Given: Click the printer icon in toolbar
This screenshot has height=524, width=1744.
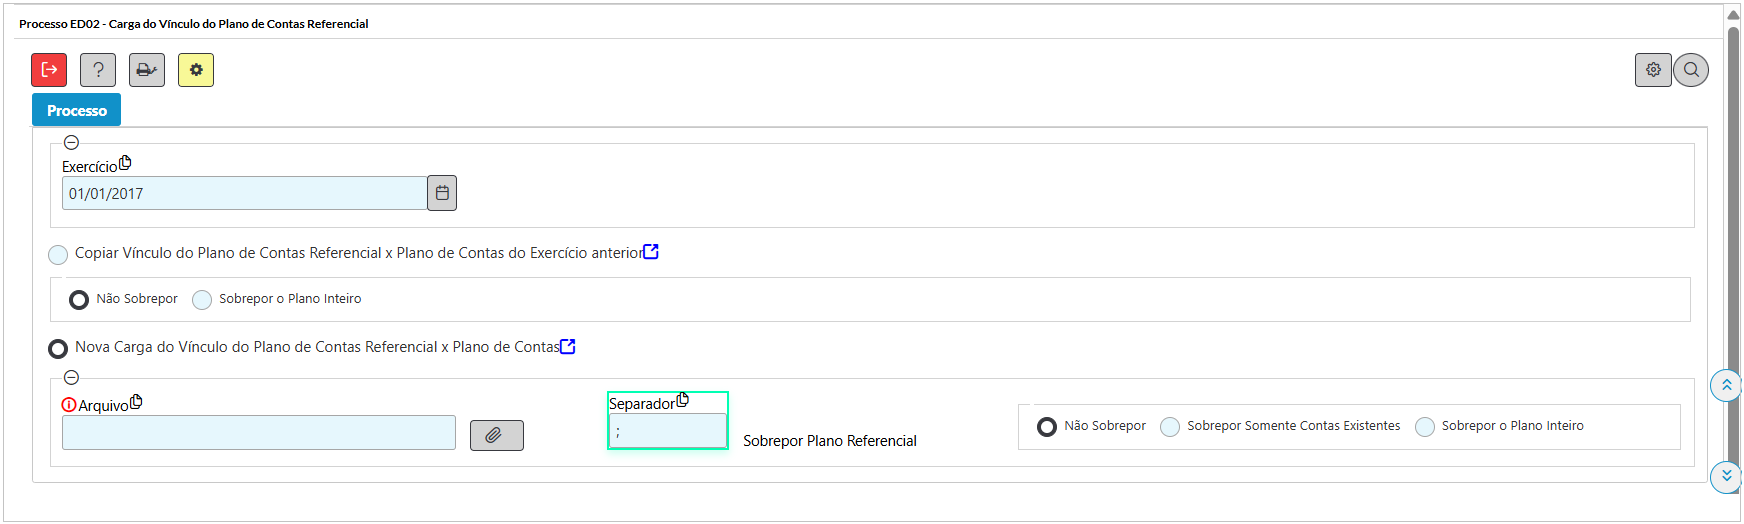Looking at the screenshot, I should (147, 70).
